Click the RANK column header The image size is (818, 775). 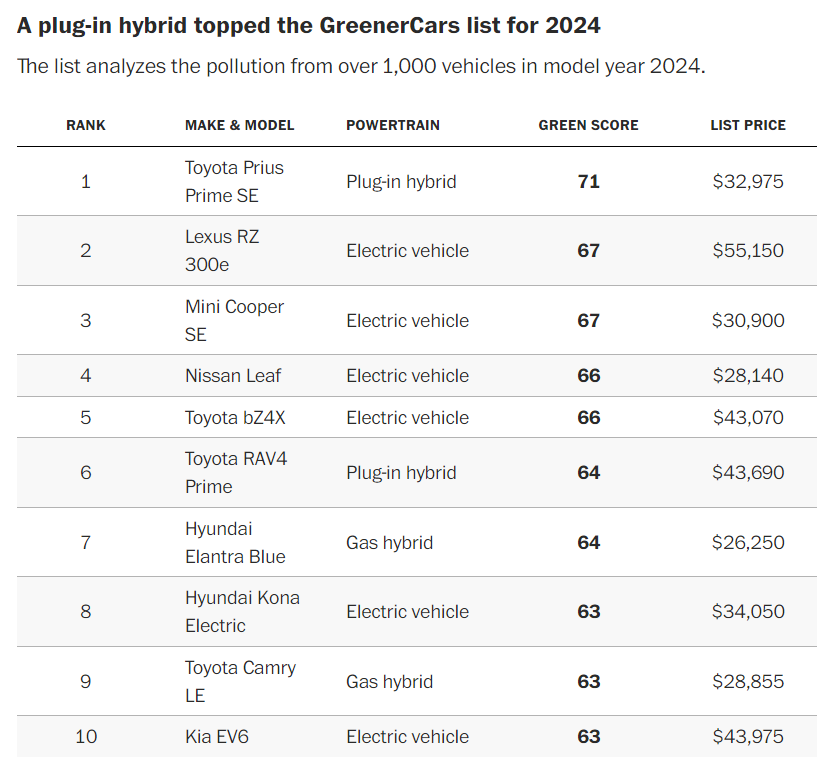tap(85, 125)
